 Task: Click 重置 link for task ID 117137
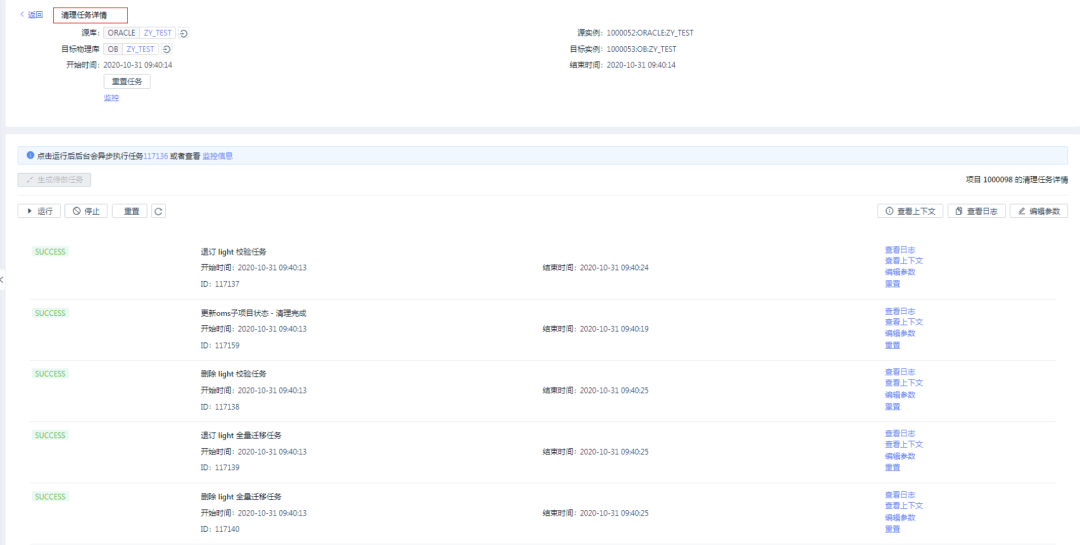893,284
